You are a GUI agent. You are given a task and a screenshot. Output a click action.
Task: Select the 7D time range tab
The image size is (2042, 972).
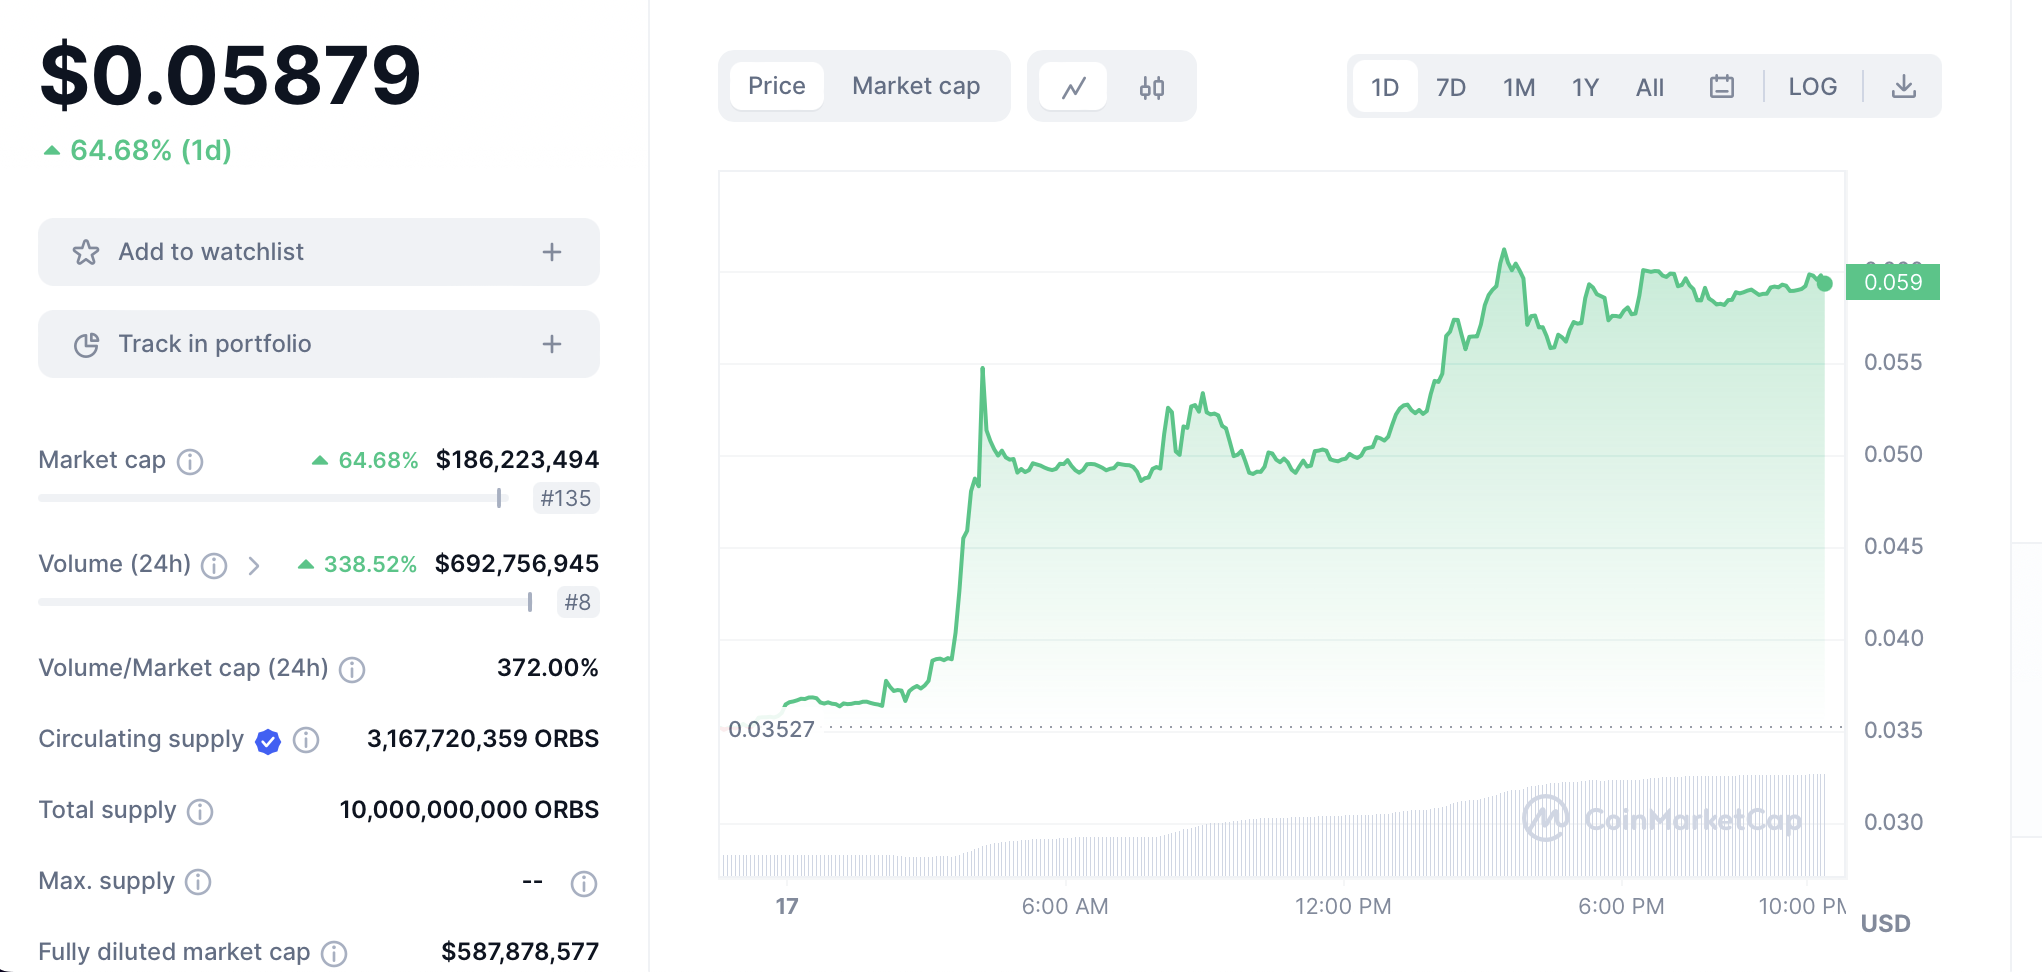tap(1450, 88)
